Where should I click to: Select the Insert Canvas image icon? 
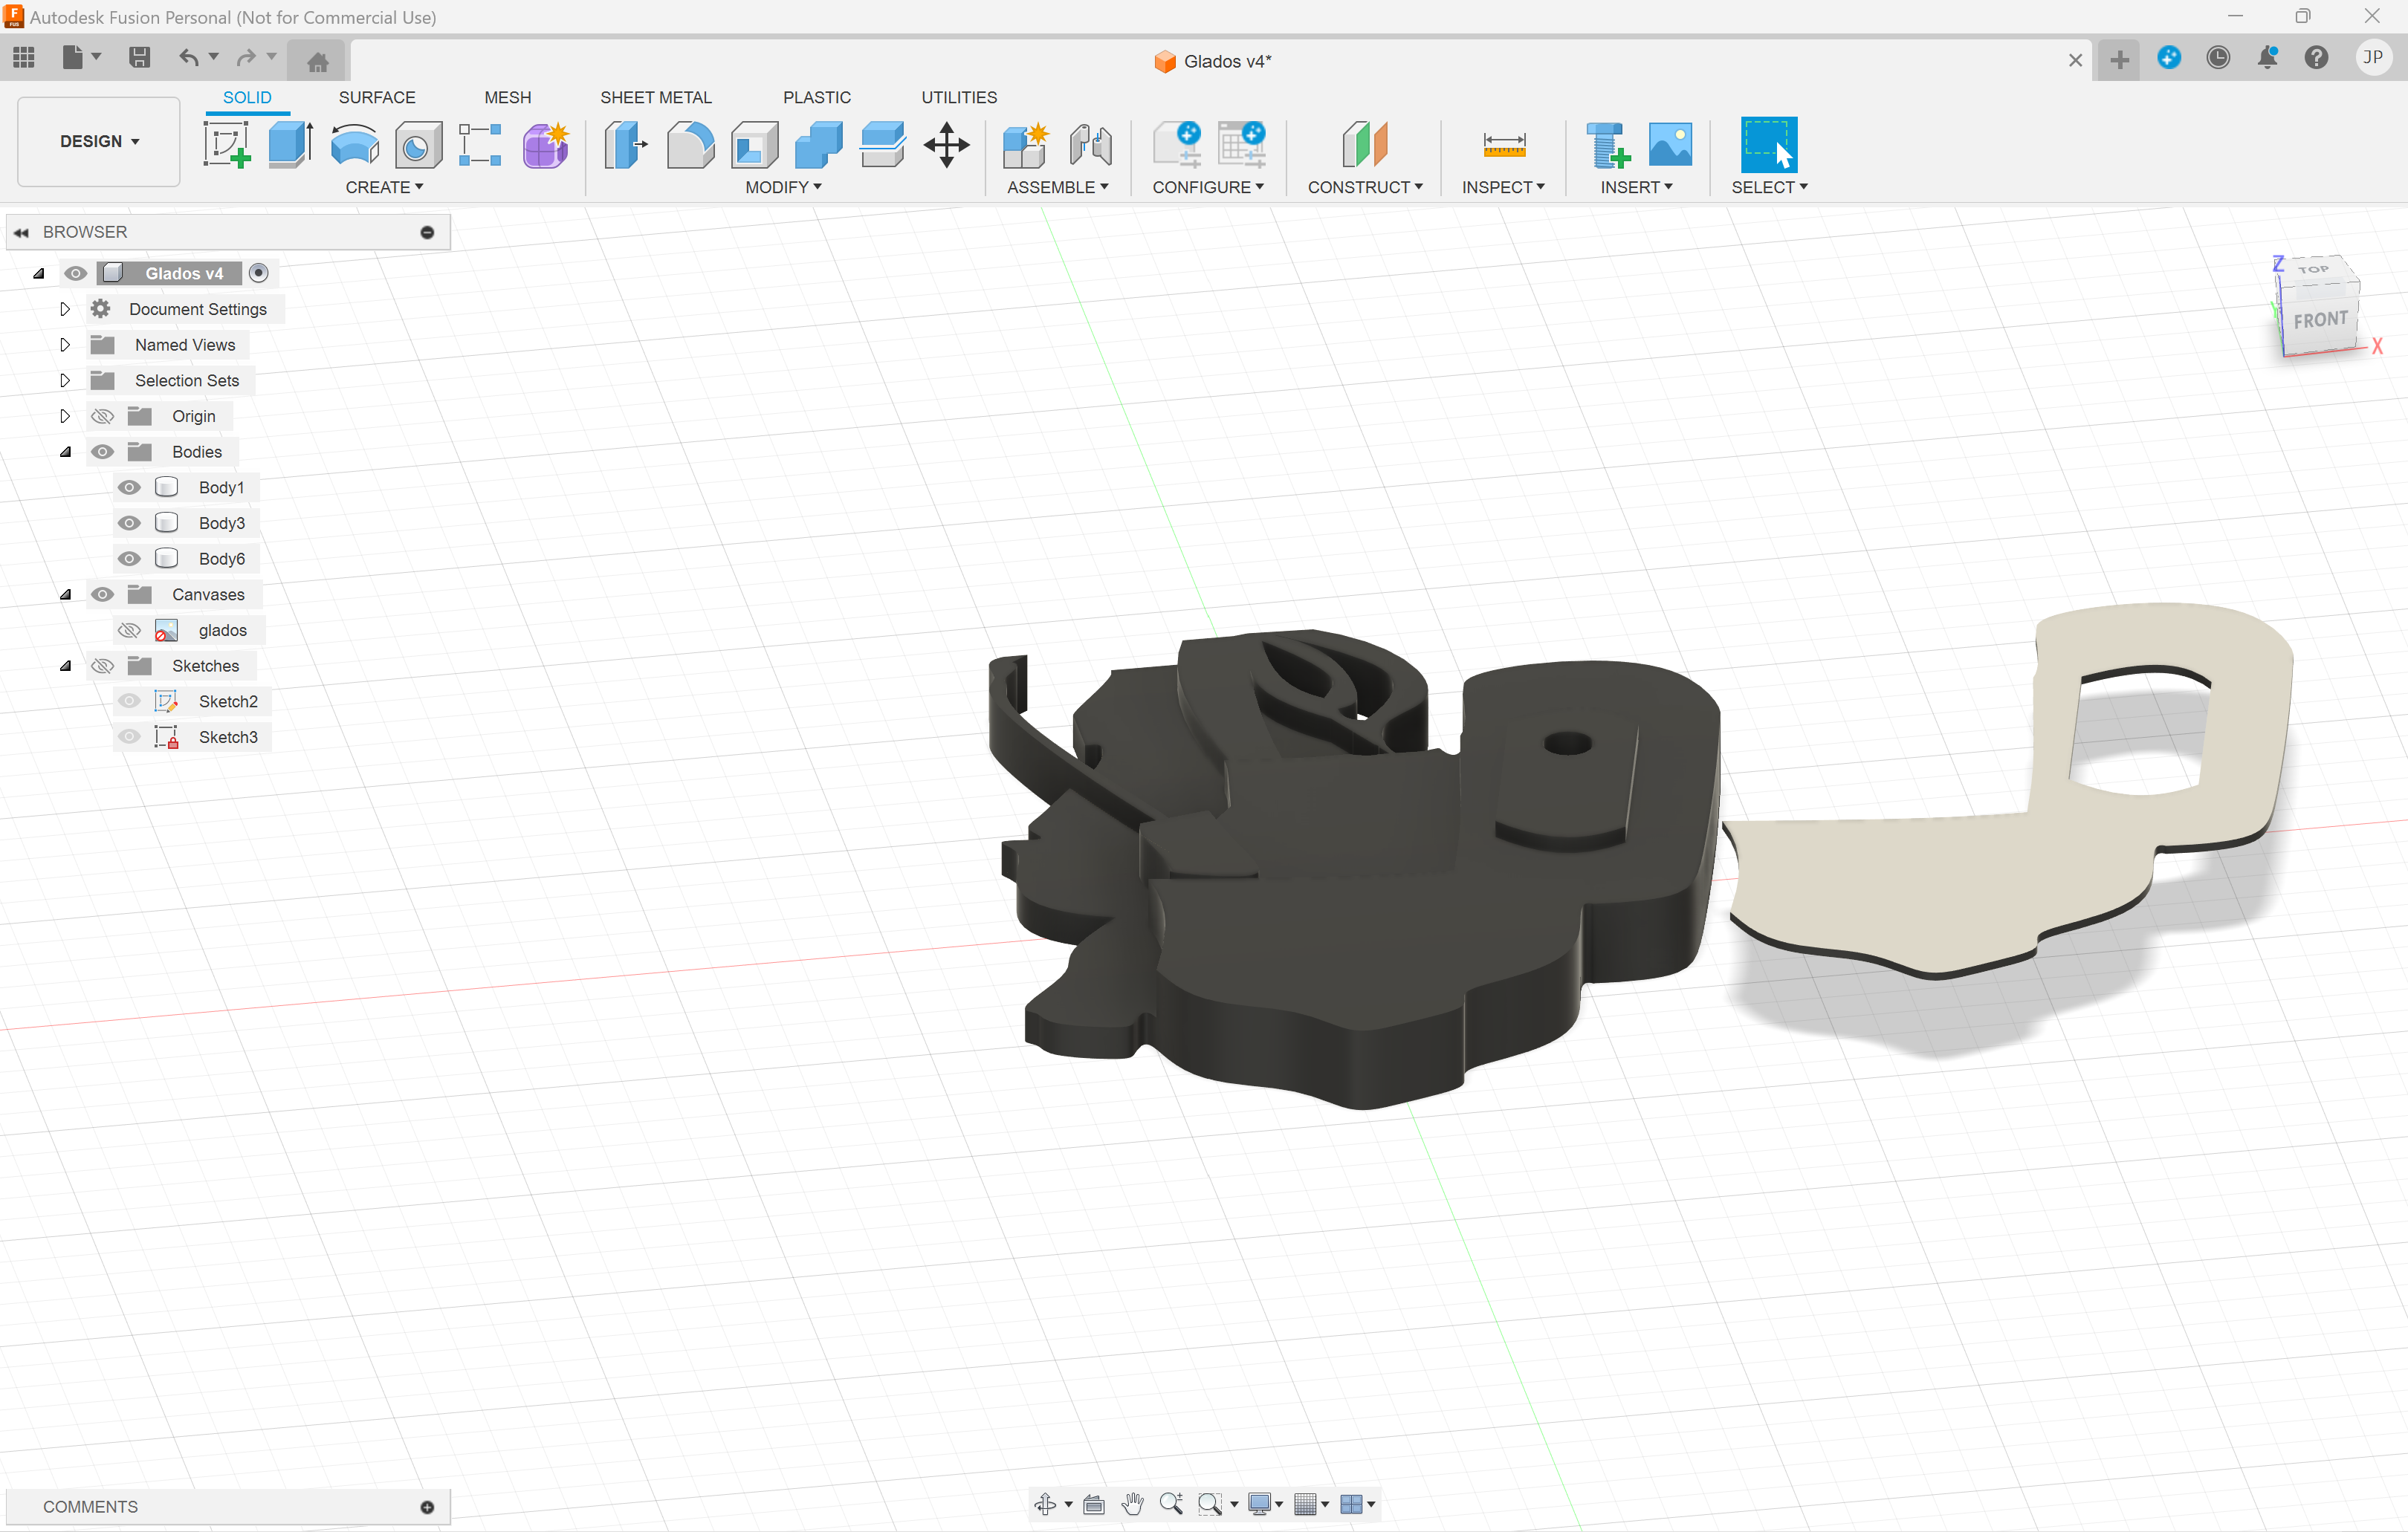[x=1670, y=145]
